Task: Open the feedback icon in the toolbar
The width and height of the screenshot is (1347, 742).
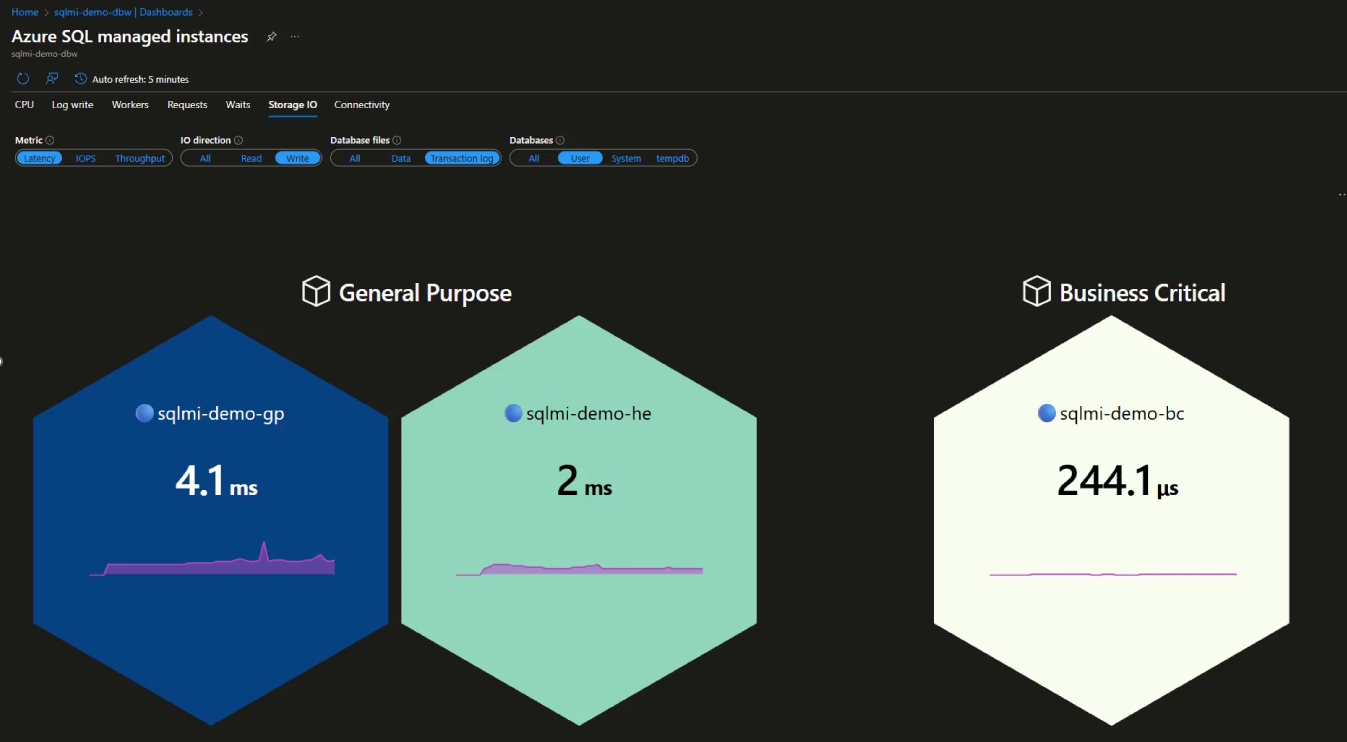Action: [52, 78]
